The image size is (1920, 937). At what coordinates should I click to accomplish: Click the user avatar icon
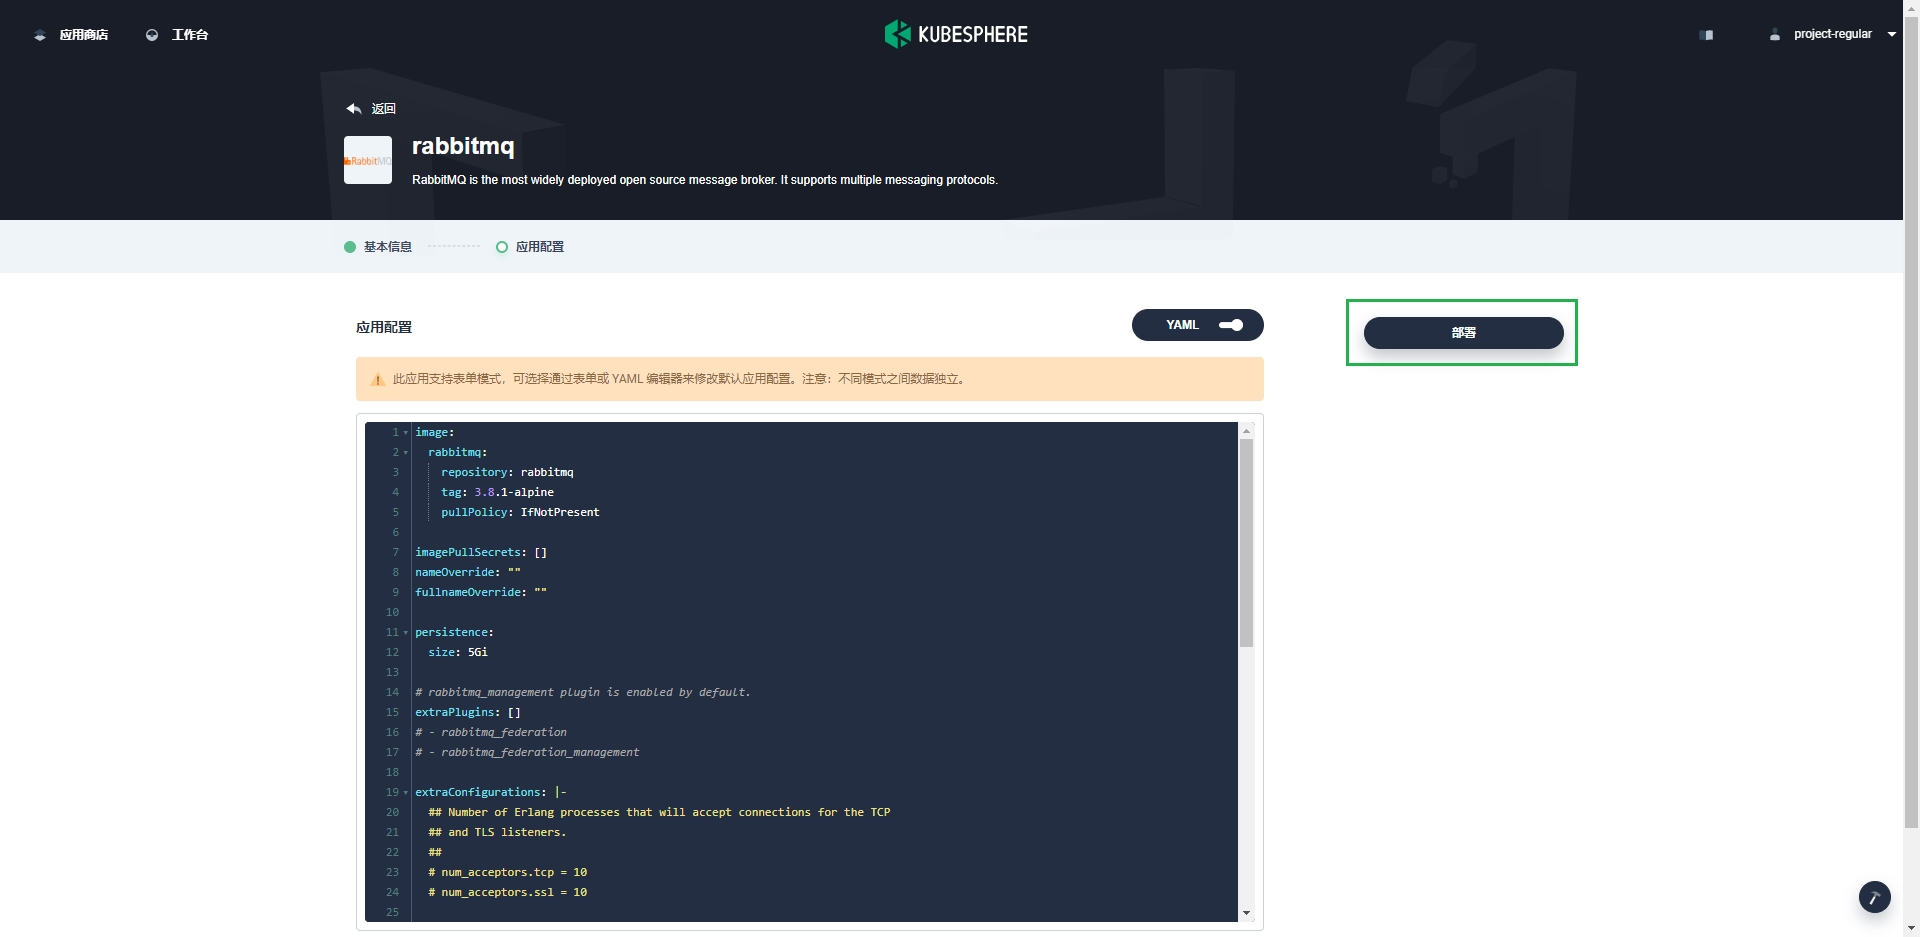pyautogui.click(x=1775, y=35)
